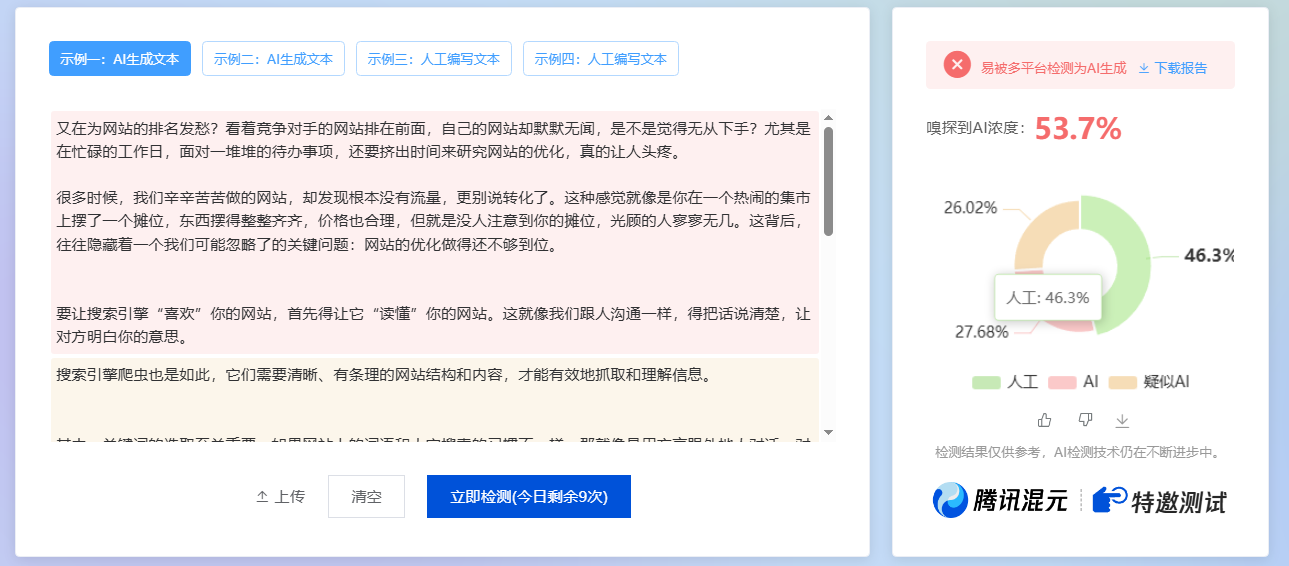The width and height of the screenshot is (1289, 566).
Task: Click the upload arrow icon beside 上传
Action: pos(262,497)
